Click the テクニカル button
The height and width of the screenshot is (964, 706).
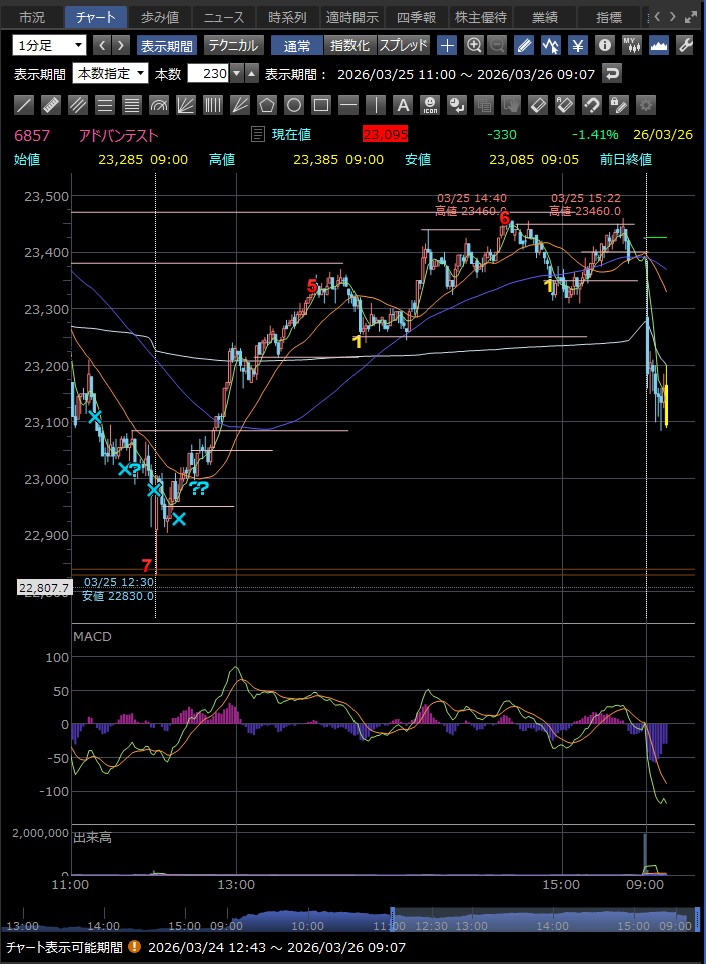(x=233, y=45)
